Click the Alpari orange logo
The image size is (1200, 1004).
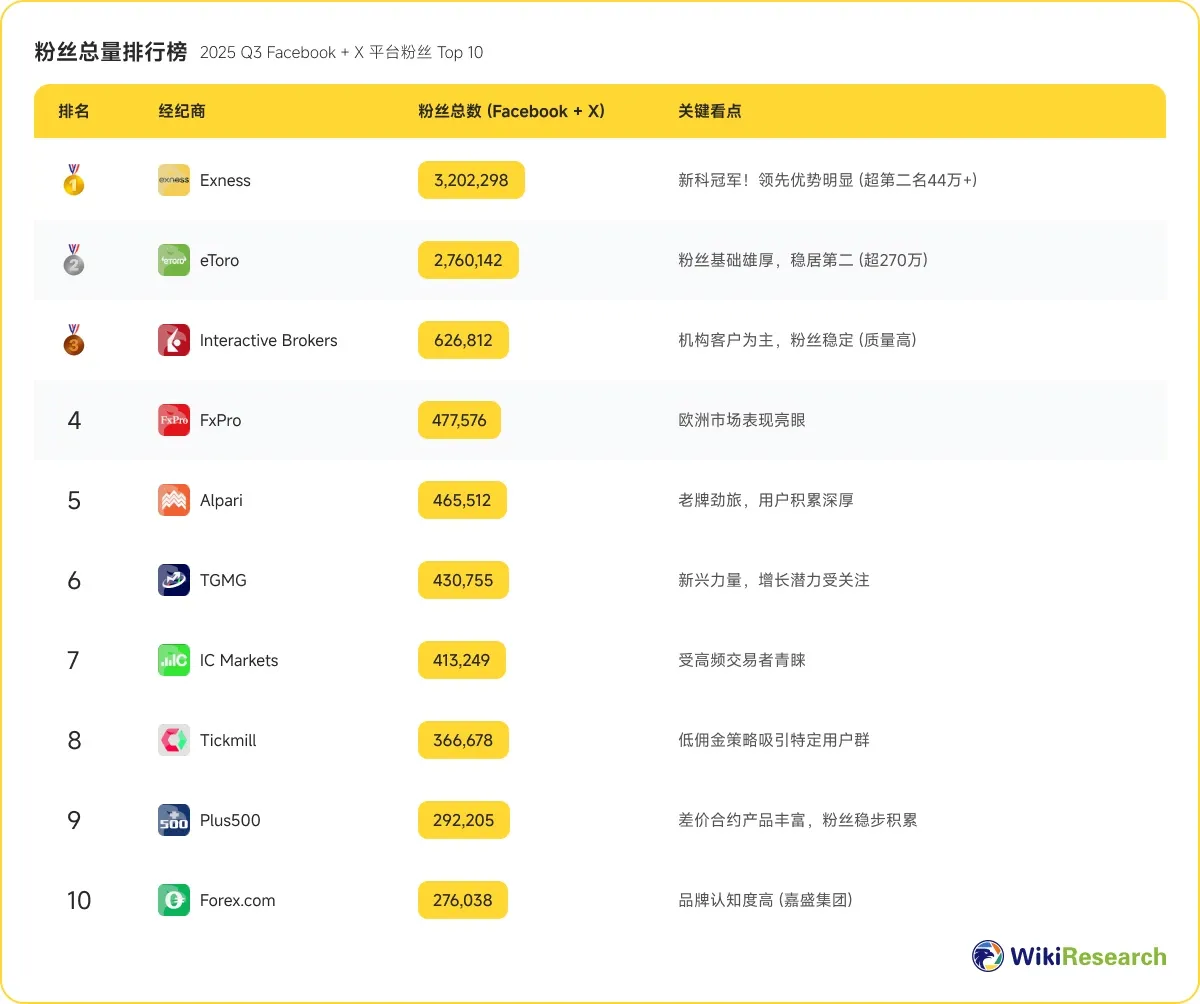(174, 500)
